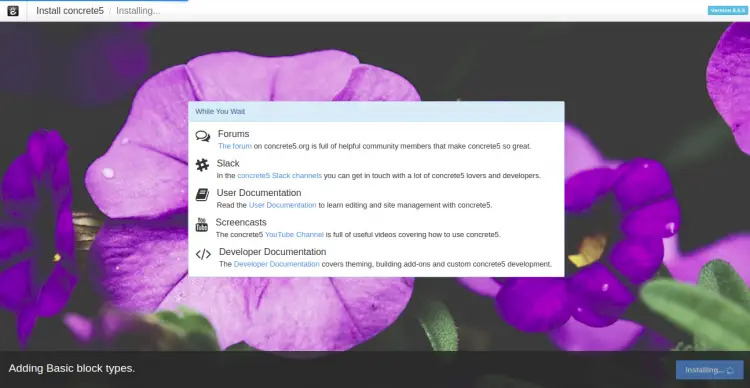Open 'The forum' link
Screen dimensions: 750x388
235,146
